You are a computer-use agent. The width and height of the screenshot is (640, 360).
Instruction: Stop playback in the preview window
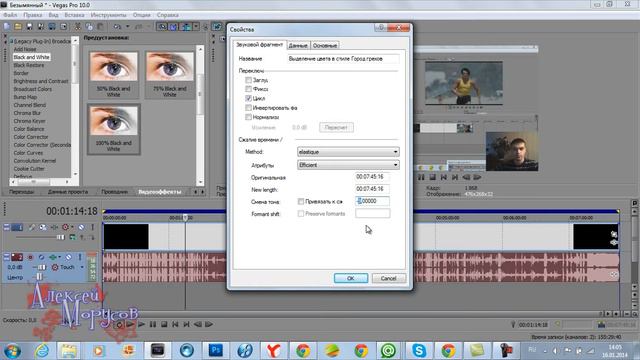point(432,177)
